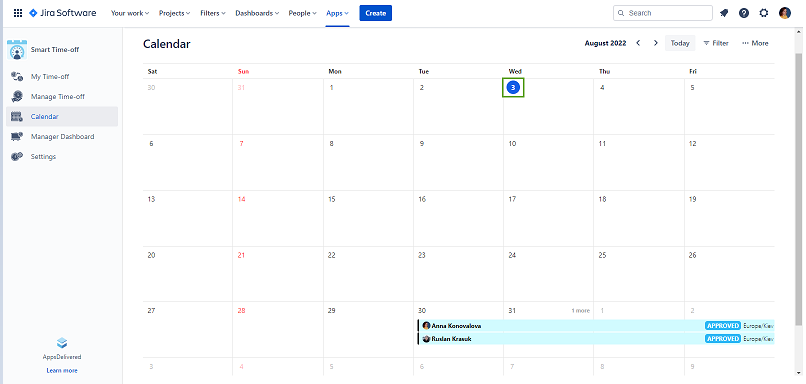Select Calendar in the sidebar

point(62,117)
